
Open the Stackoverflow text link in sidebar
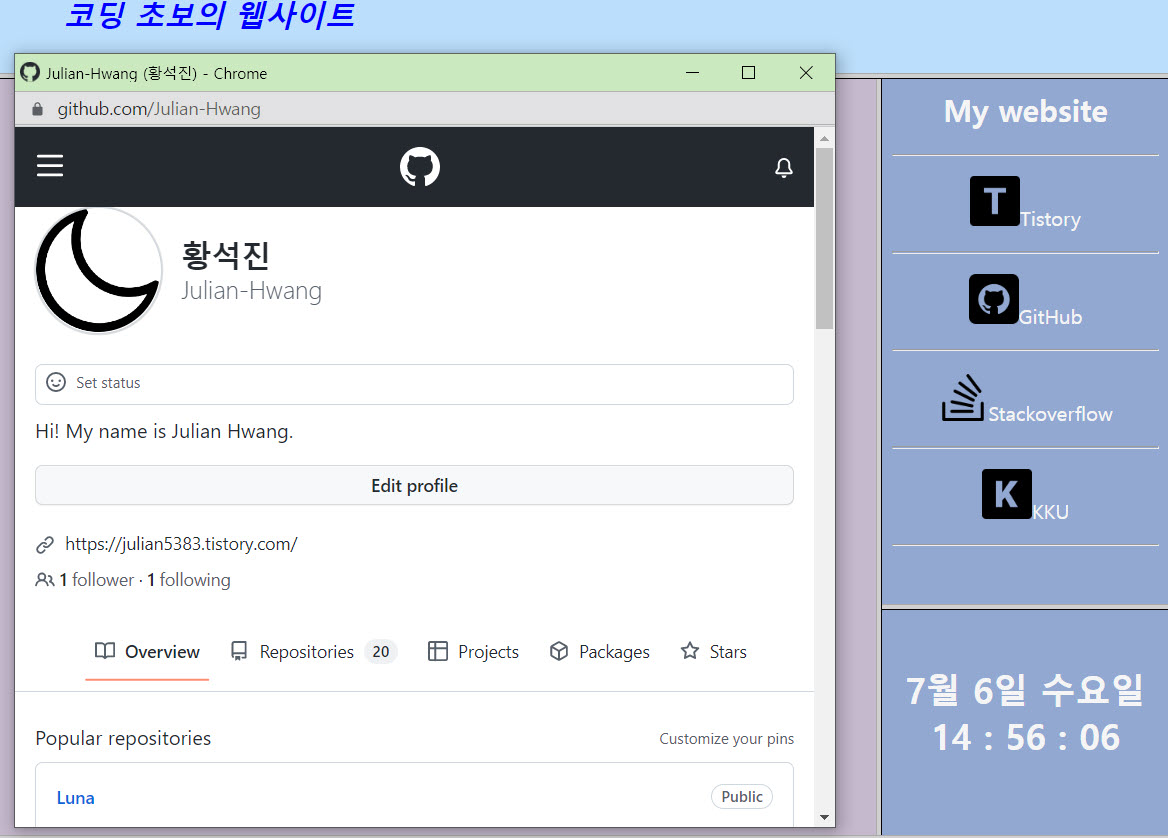point(1050,414)
